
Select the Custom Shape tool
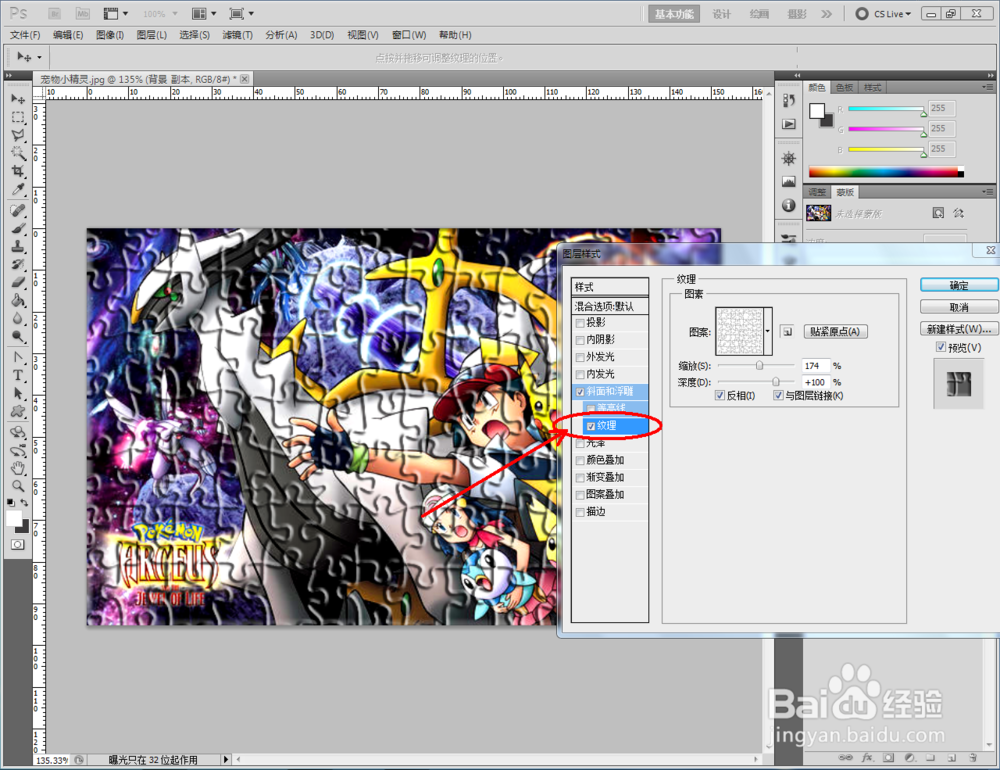pos(18,411)
